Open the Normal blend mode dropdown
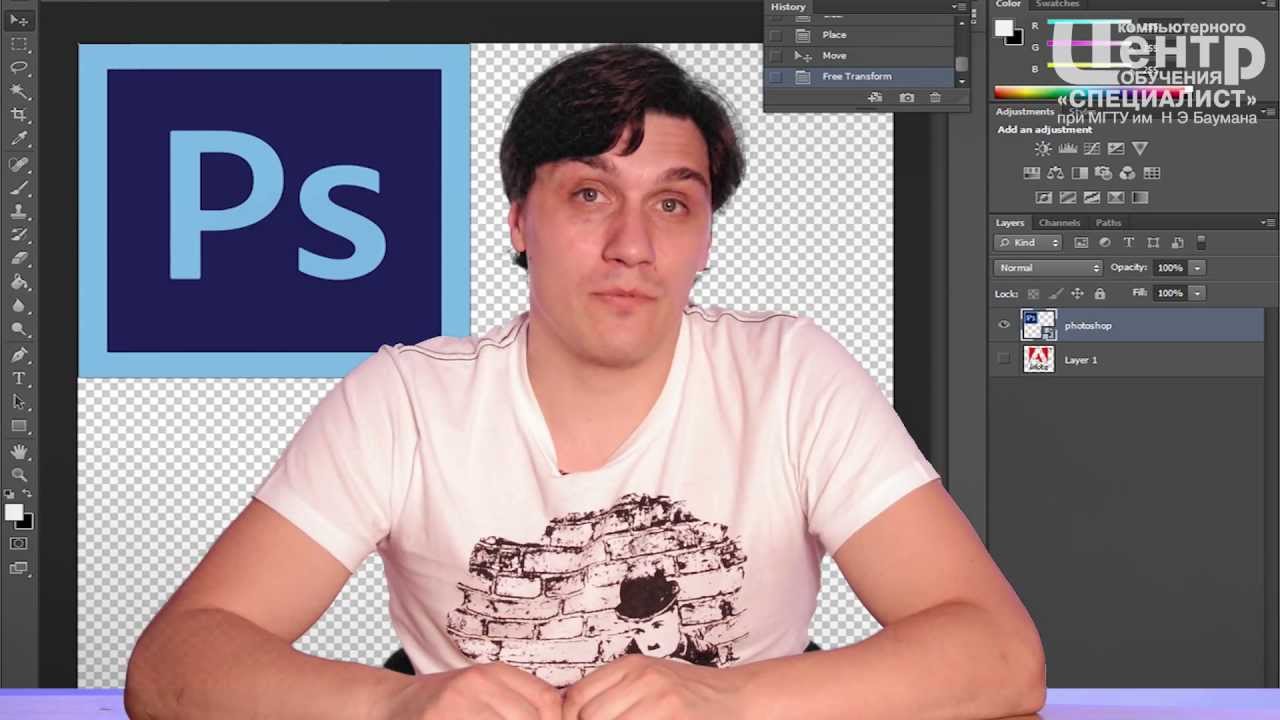The width and height of the screenshot is (1280, 720). coord(1048,268)
